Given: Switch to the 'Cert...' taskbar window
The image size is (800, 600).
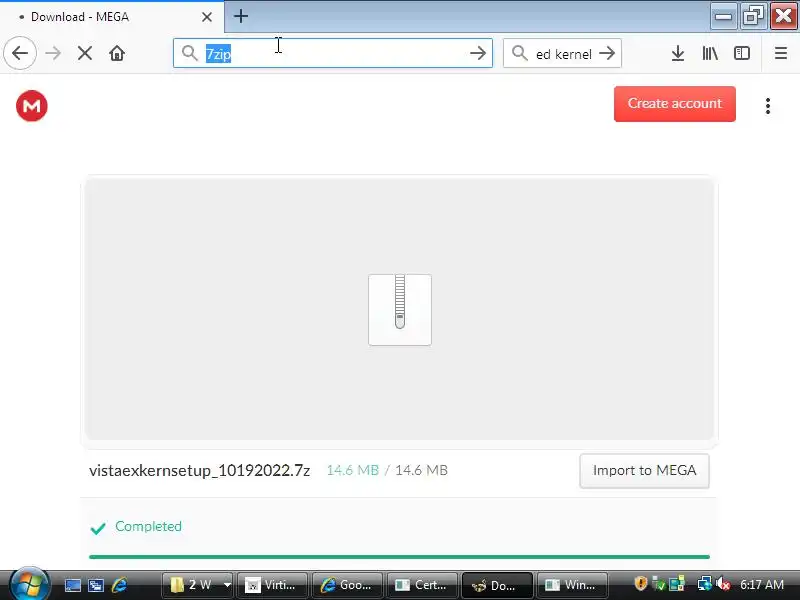Looking at the screenshot, I should point(422,585).
